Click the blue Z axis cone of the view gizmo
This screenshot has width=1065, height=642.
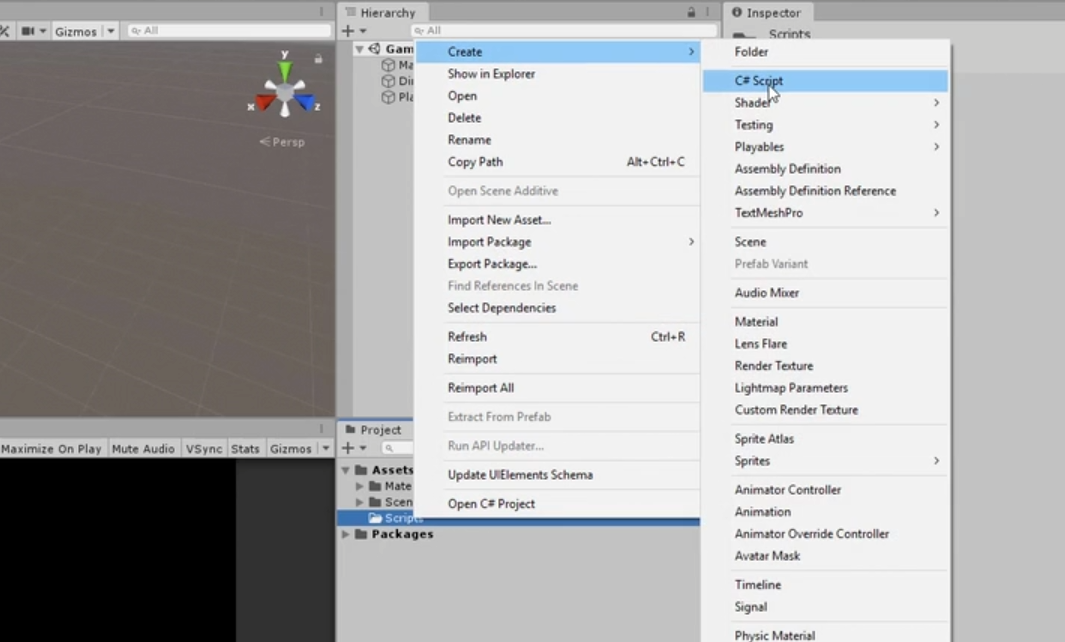307,100
